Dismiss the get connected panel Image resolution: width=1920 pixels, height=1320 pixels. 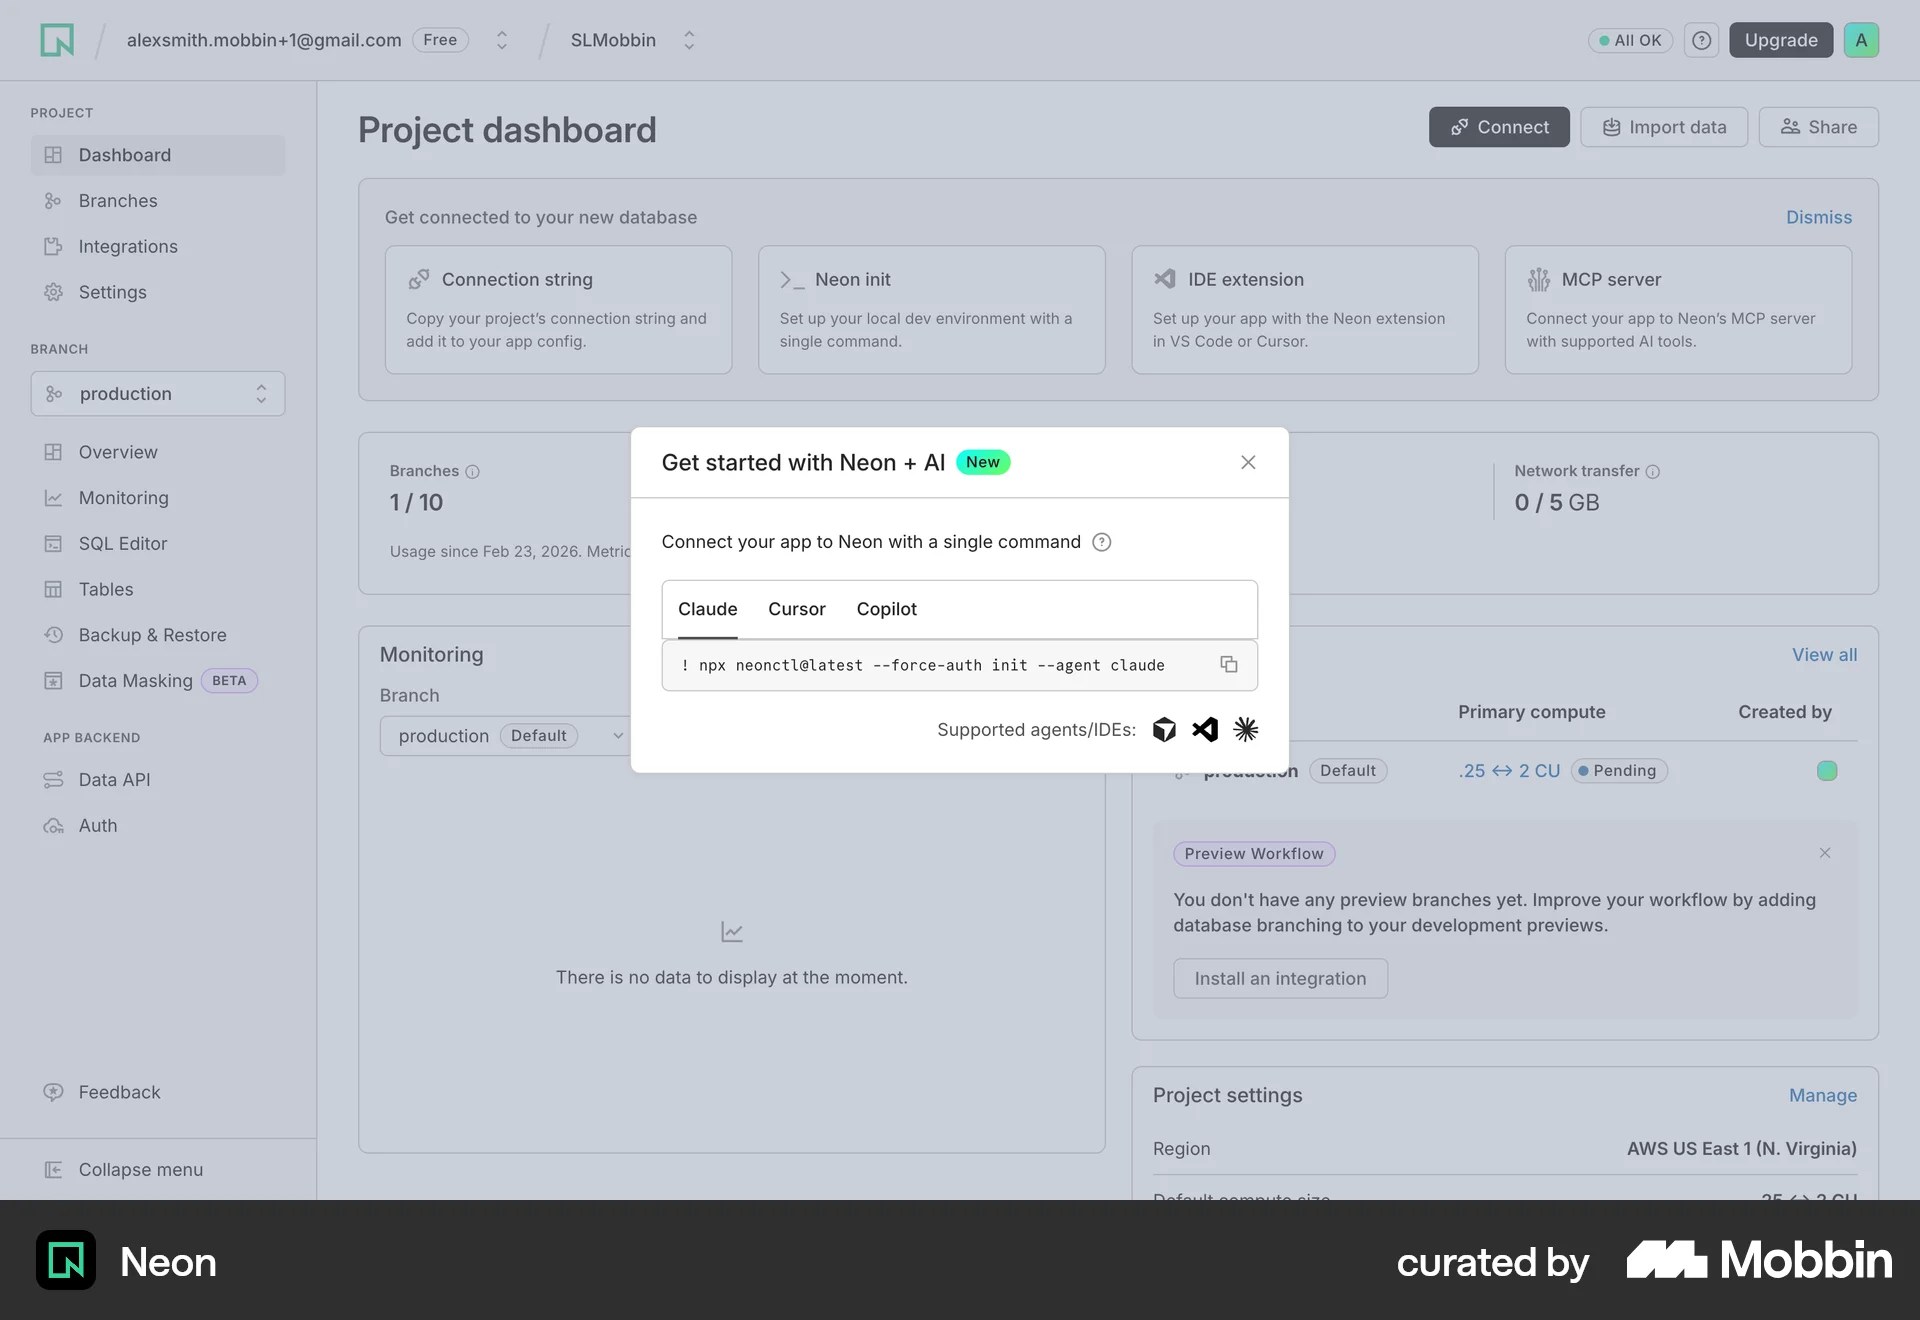click(1819, 217)
